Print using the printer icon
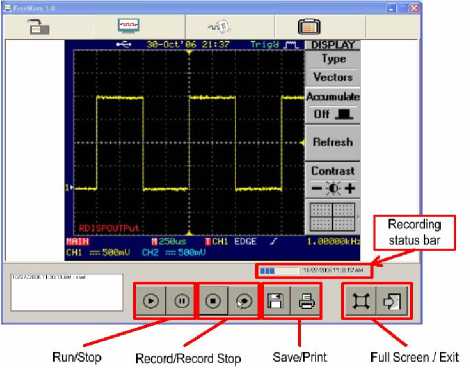The image size is (470, 368). tap(306, 301)
